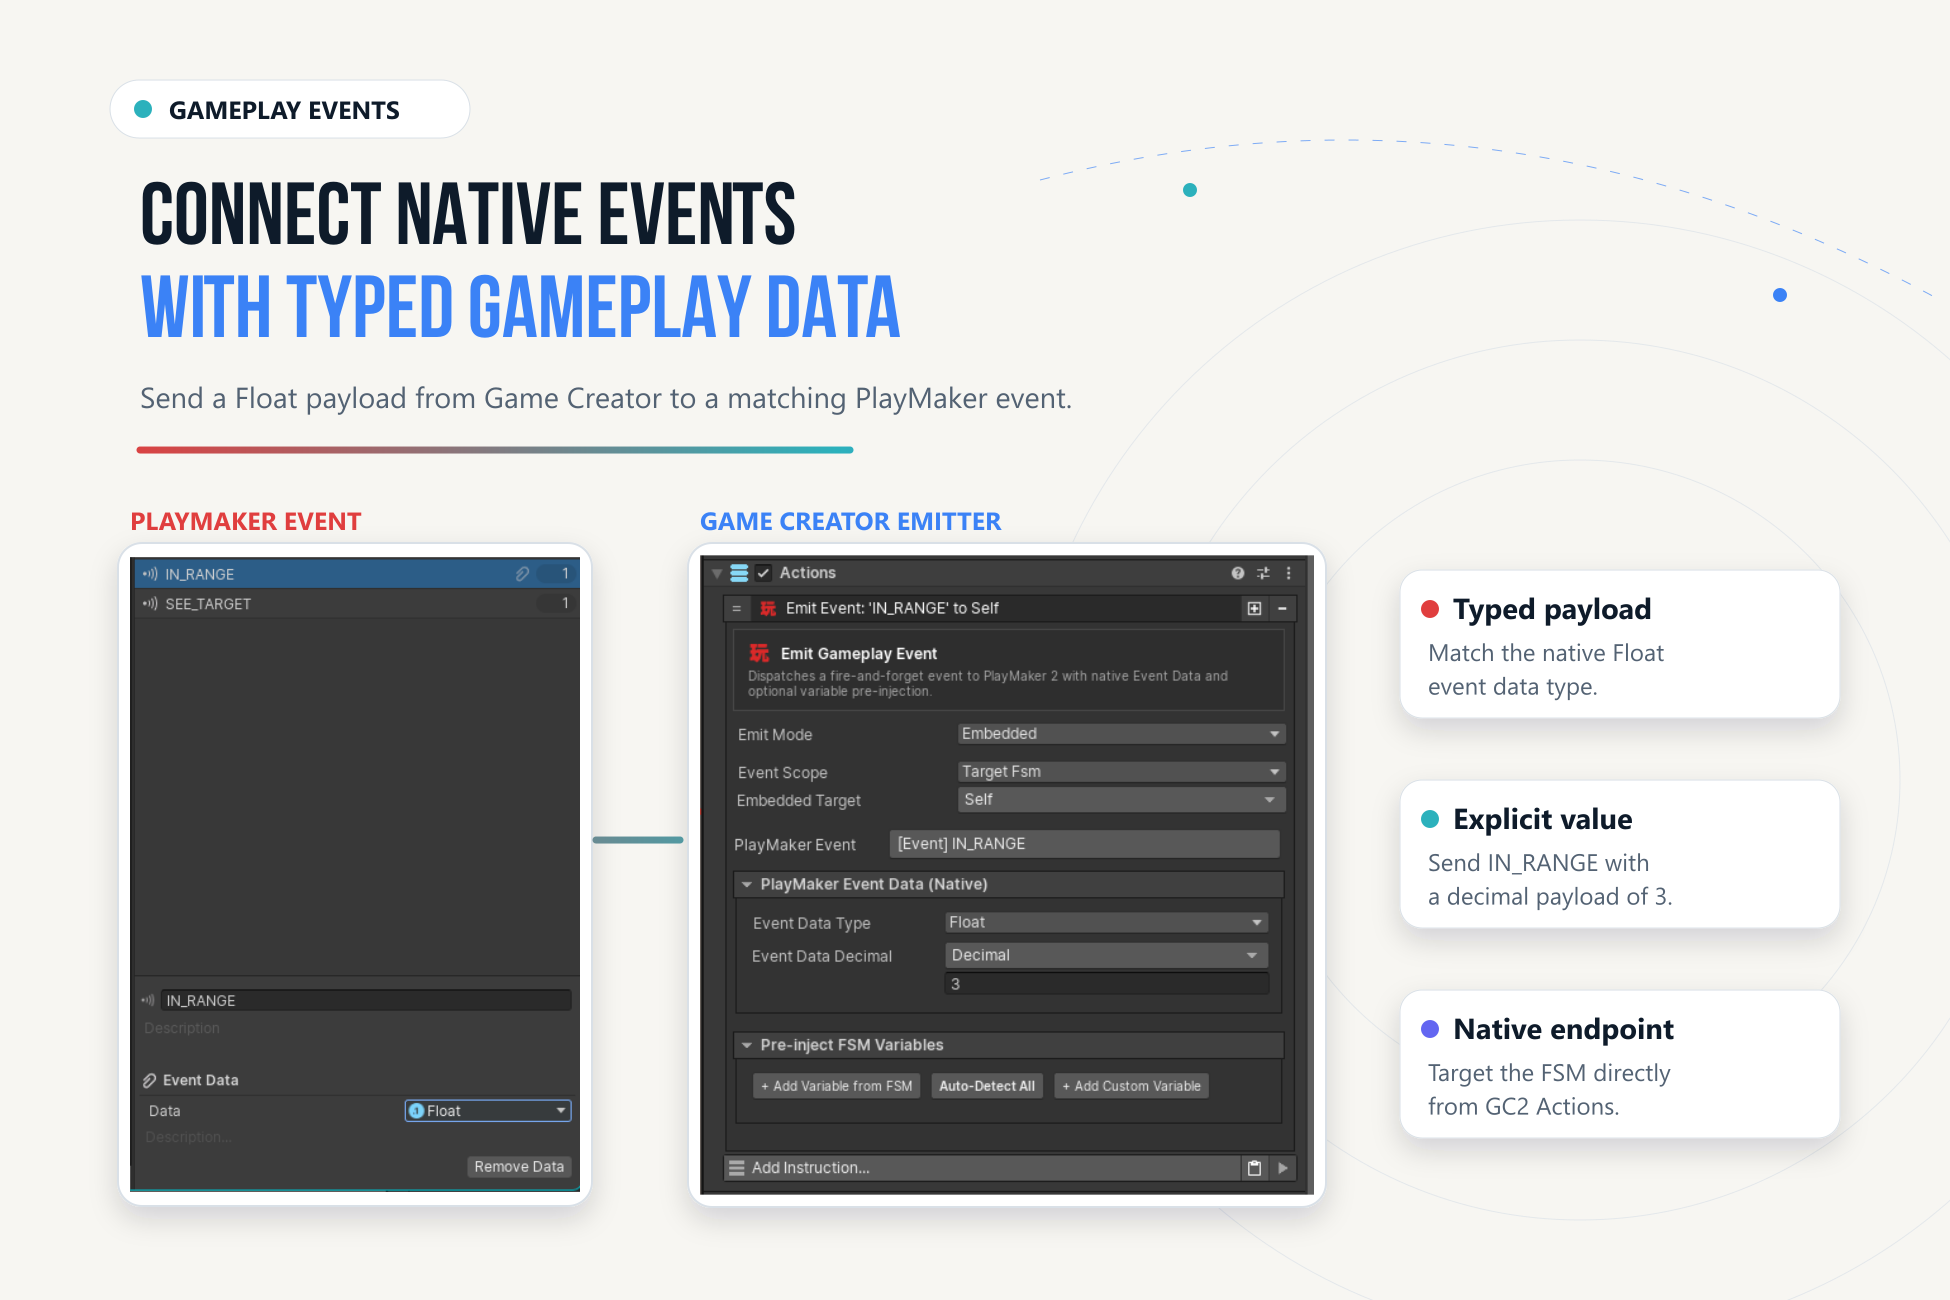Click the Description field below IN_RANGE name
Screen dimensions: 1950x1300
(x=356, y=1028)
